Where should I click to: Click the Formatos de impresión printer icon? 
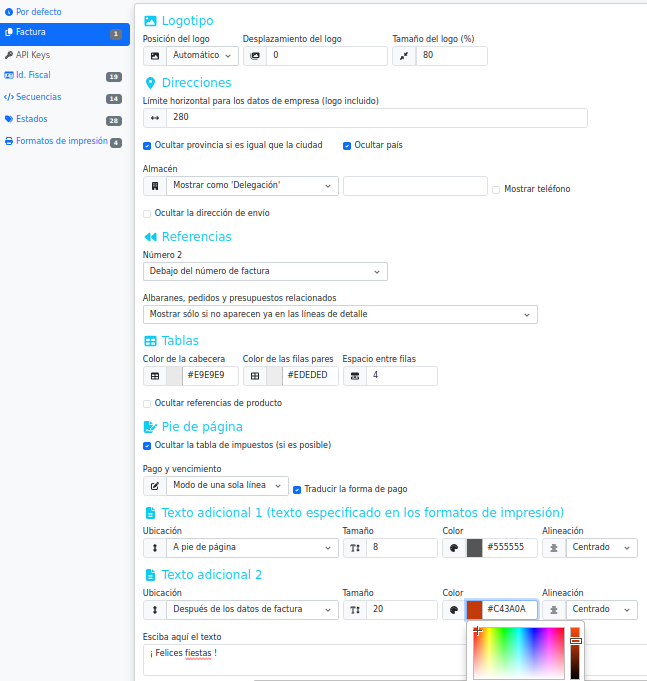9,141
